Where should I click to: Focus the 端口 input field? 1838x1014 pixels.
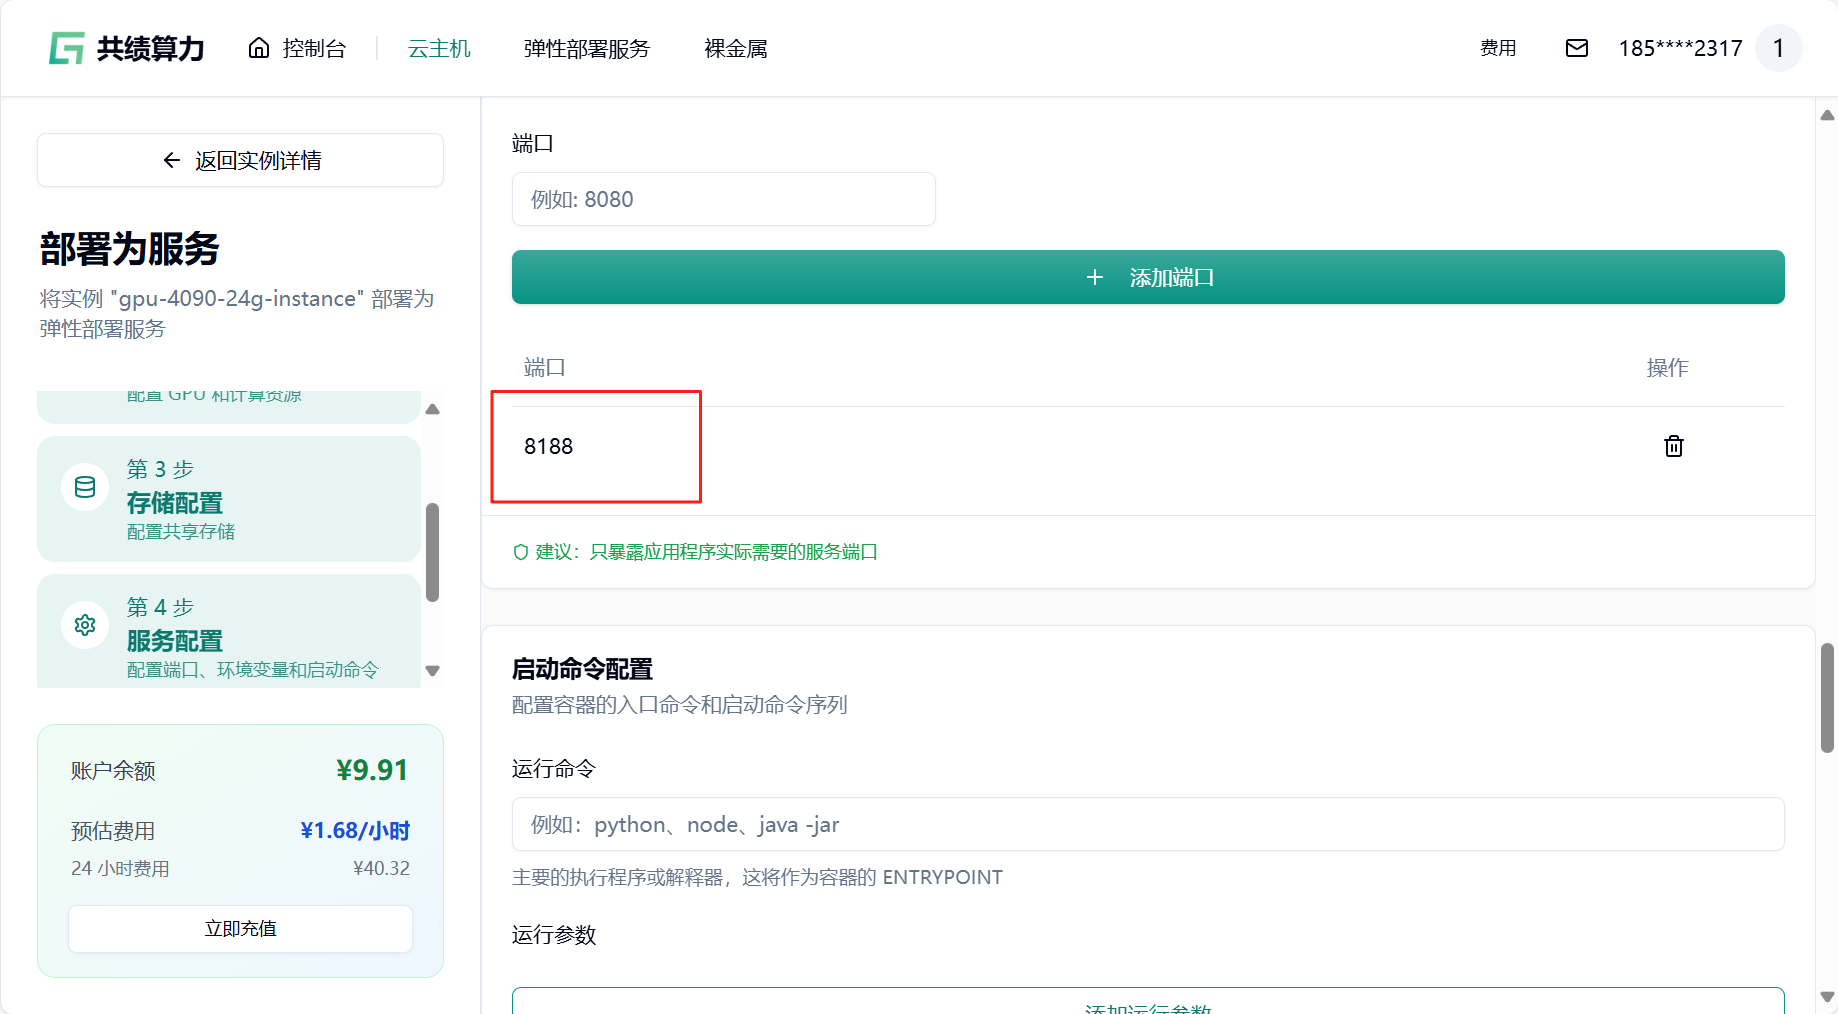click(723, 199)
